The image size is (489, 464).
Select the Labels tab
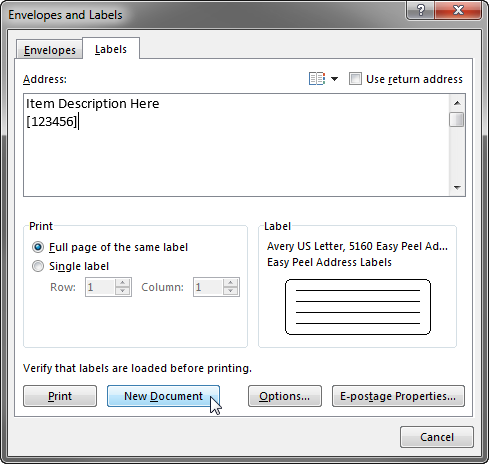pyautogui.click(x=111, y=49)
